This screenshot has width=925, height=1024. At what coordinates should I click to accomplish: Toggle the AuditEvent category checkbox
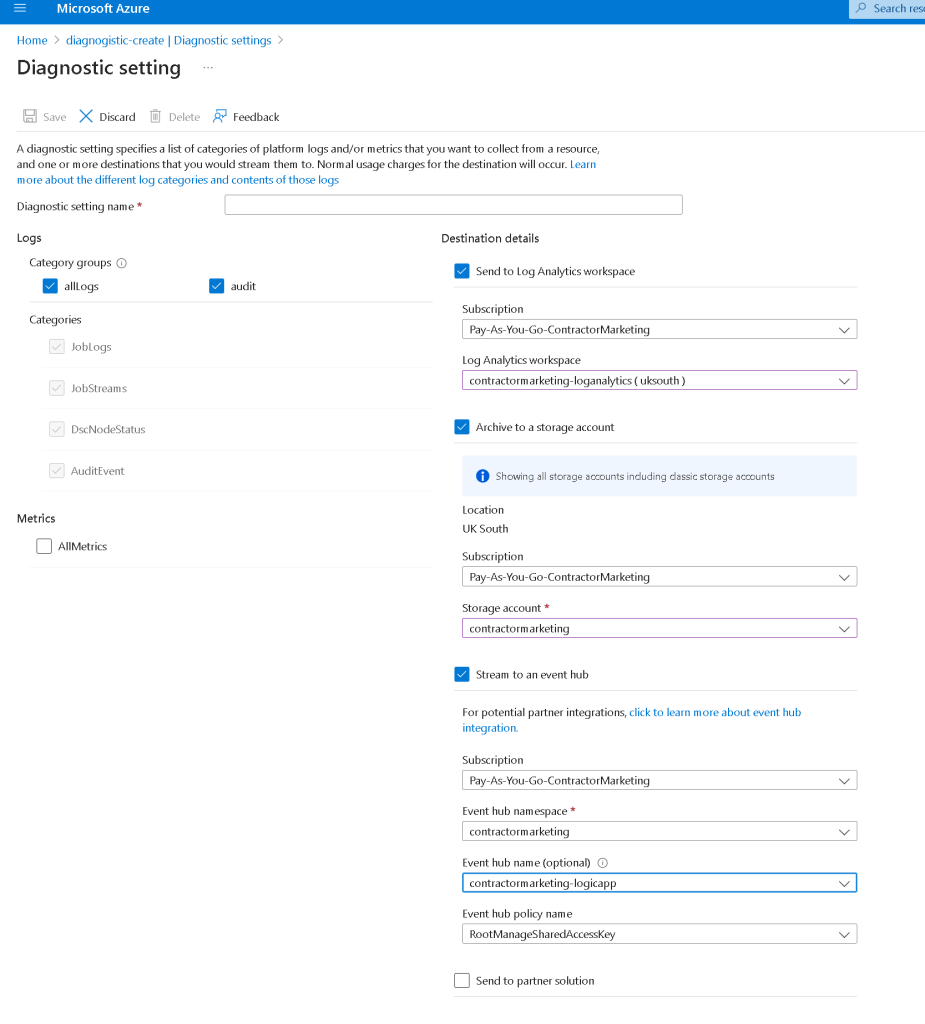(57, 471)
